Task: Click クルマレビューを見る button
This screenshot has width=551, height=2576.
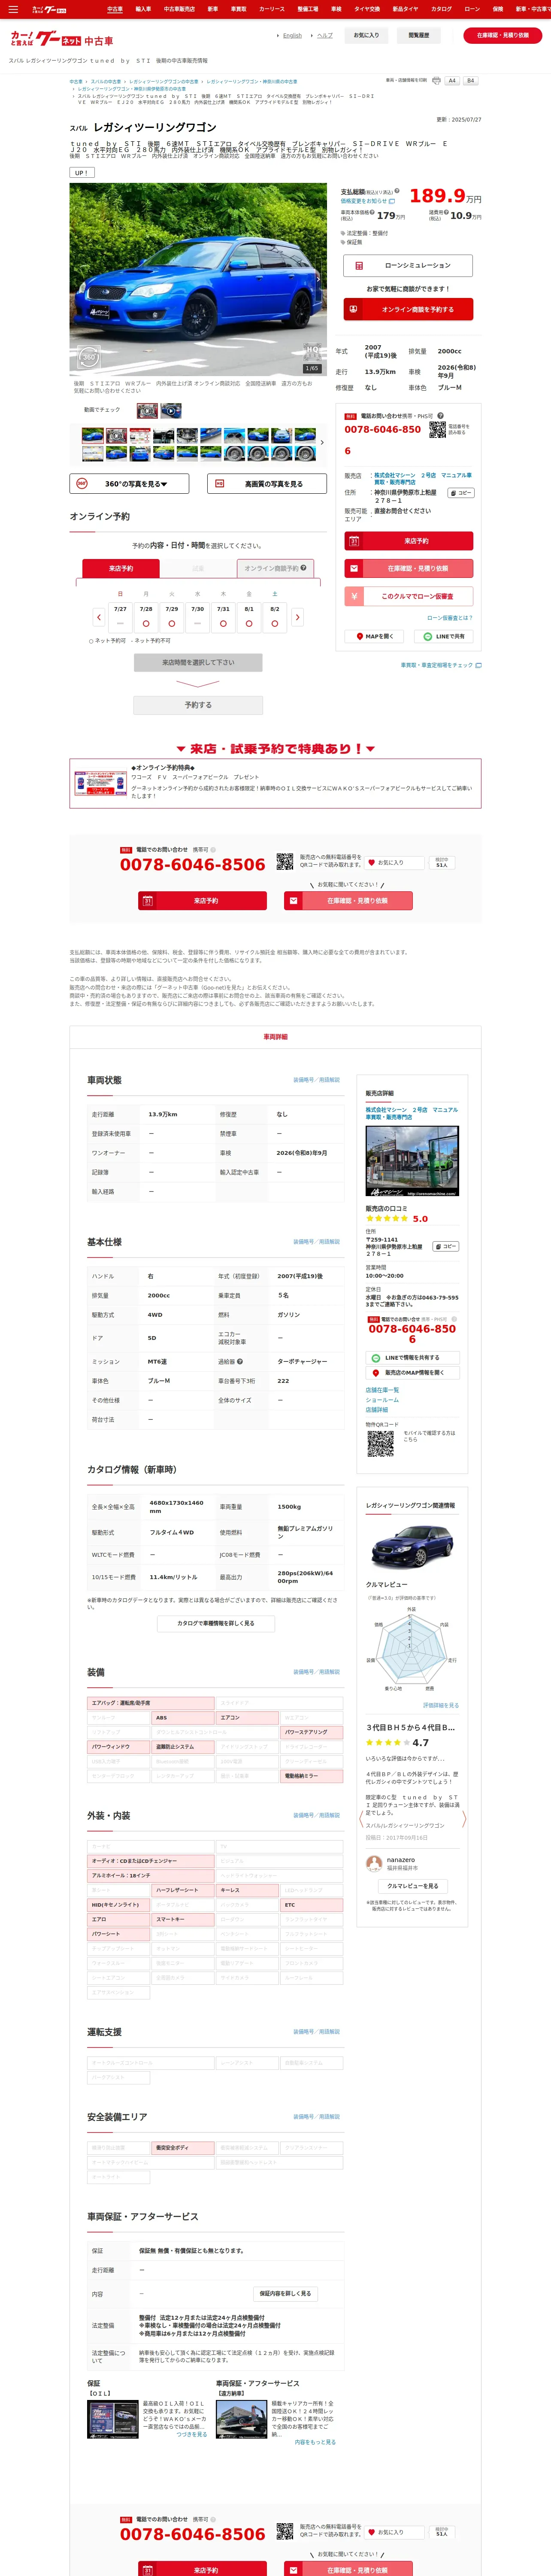Action: [412, 1886]
